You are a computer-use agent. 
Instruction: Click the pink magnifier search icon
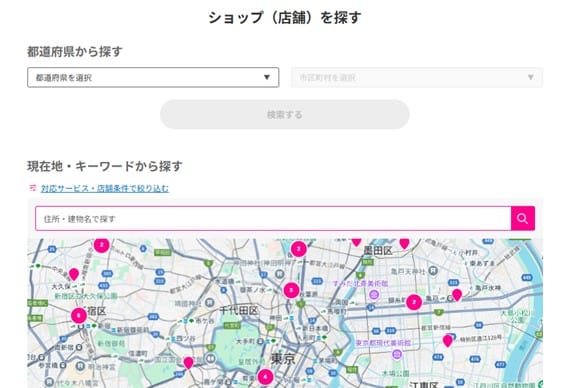point(523,218)
